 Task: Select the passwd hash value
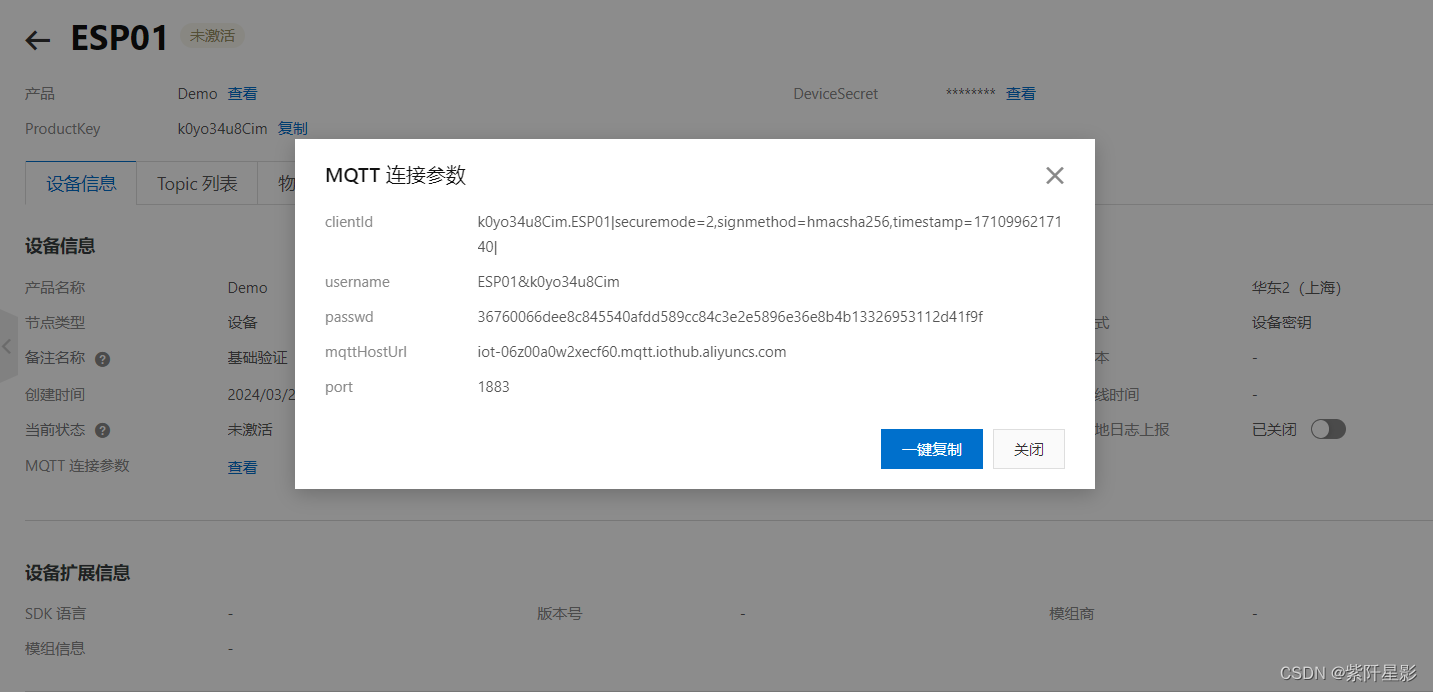pos(730,316)
